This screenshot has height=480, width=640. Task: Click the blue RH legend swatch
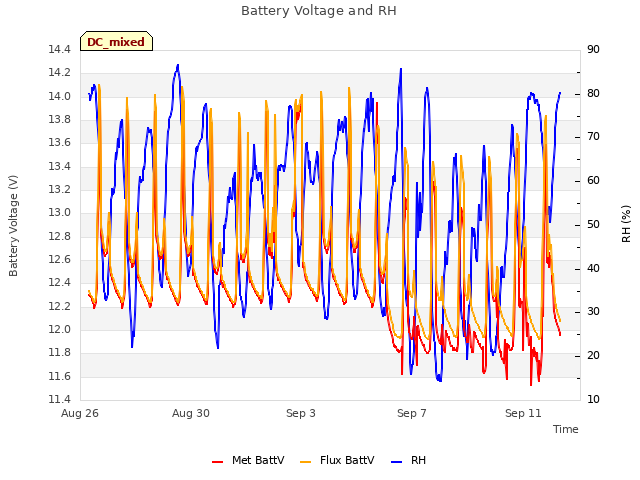(397, 462)
